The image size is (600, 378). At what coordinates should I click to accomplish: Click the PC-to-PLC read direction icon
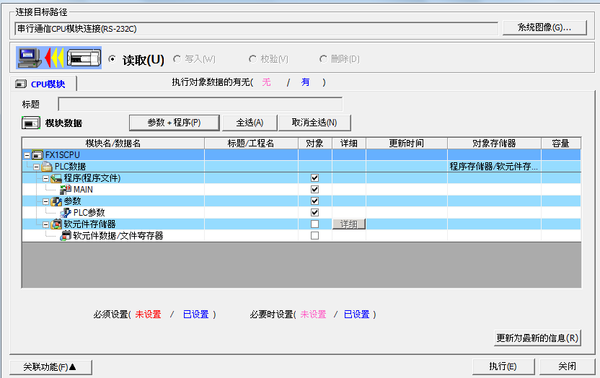[59, 58]
